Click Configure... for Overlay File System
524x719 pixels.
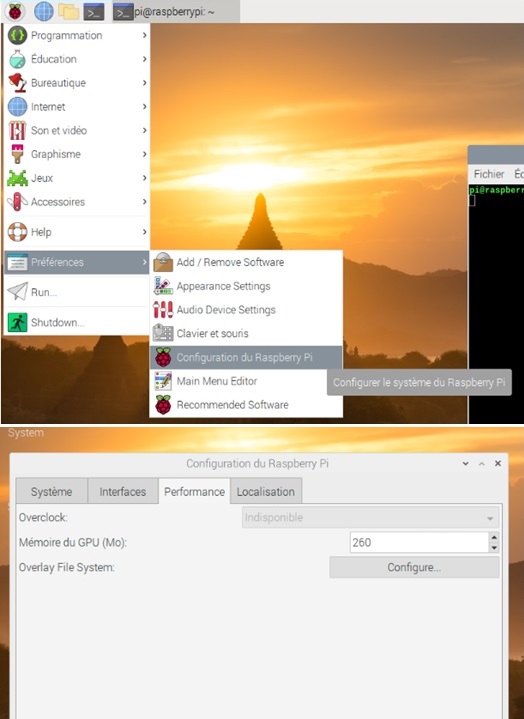[414, 568]
